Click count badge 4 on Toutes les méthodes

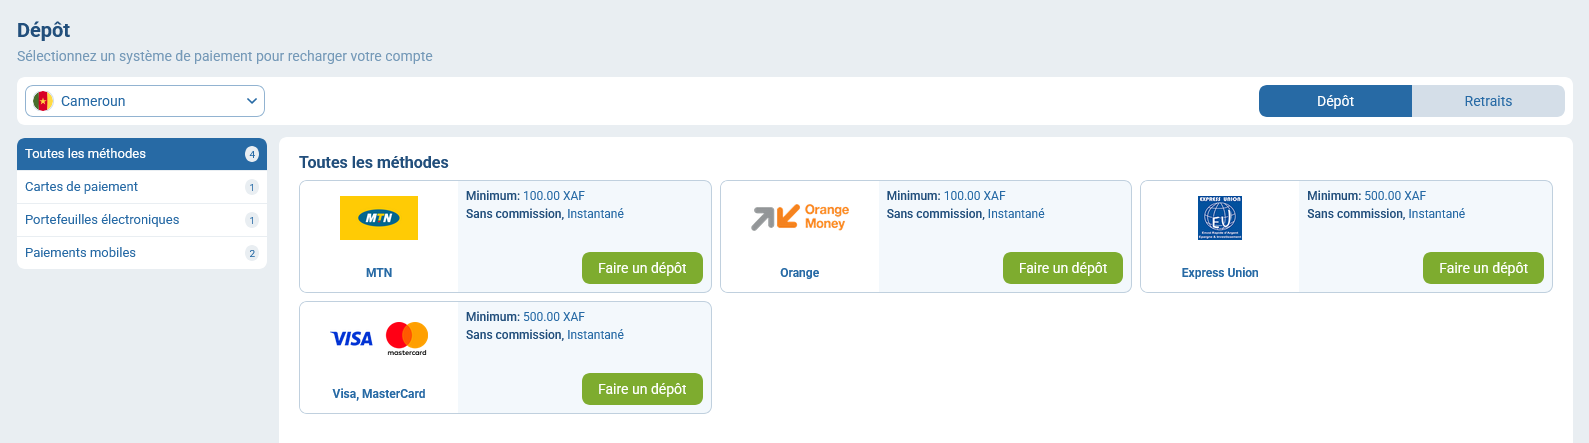252,154
